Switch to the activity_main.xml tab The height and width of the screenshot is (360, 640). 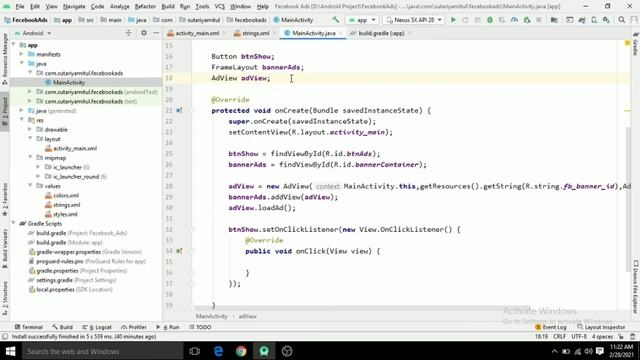point(197,33)
